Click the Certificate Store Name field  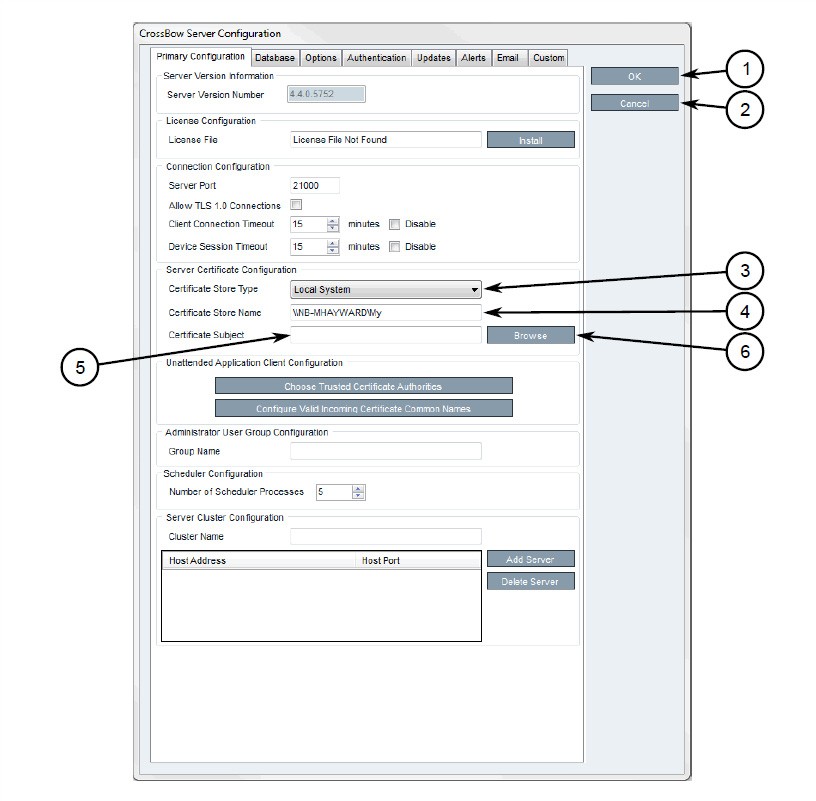click(x=386, y=313)
